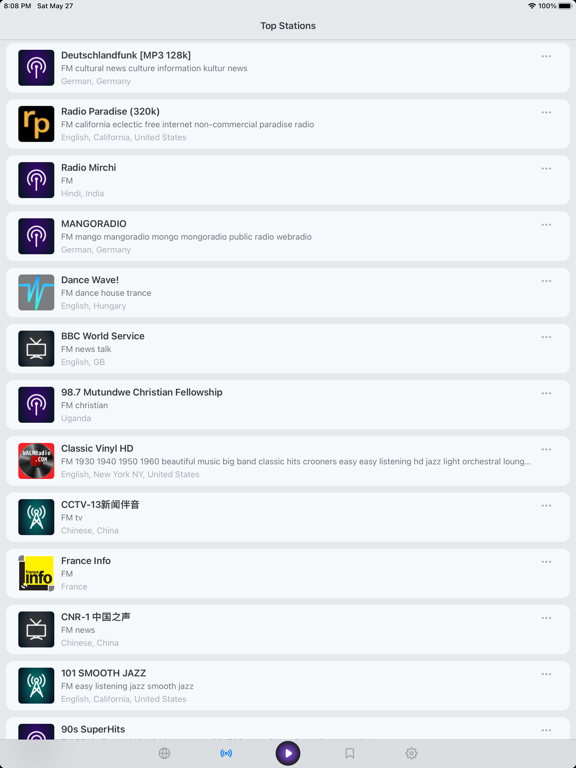The height and width of the screenshot is (768, 576).
Task: Tap the 'FM dance house trance' tags
Action: (x=106, y=293)
